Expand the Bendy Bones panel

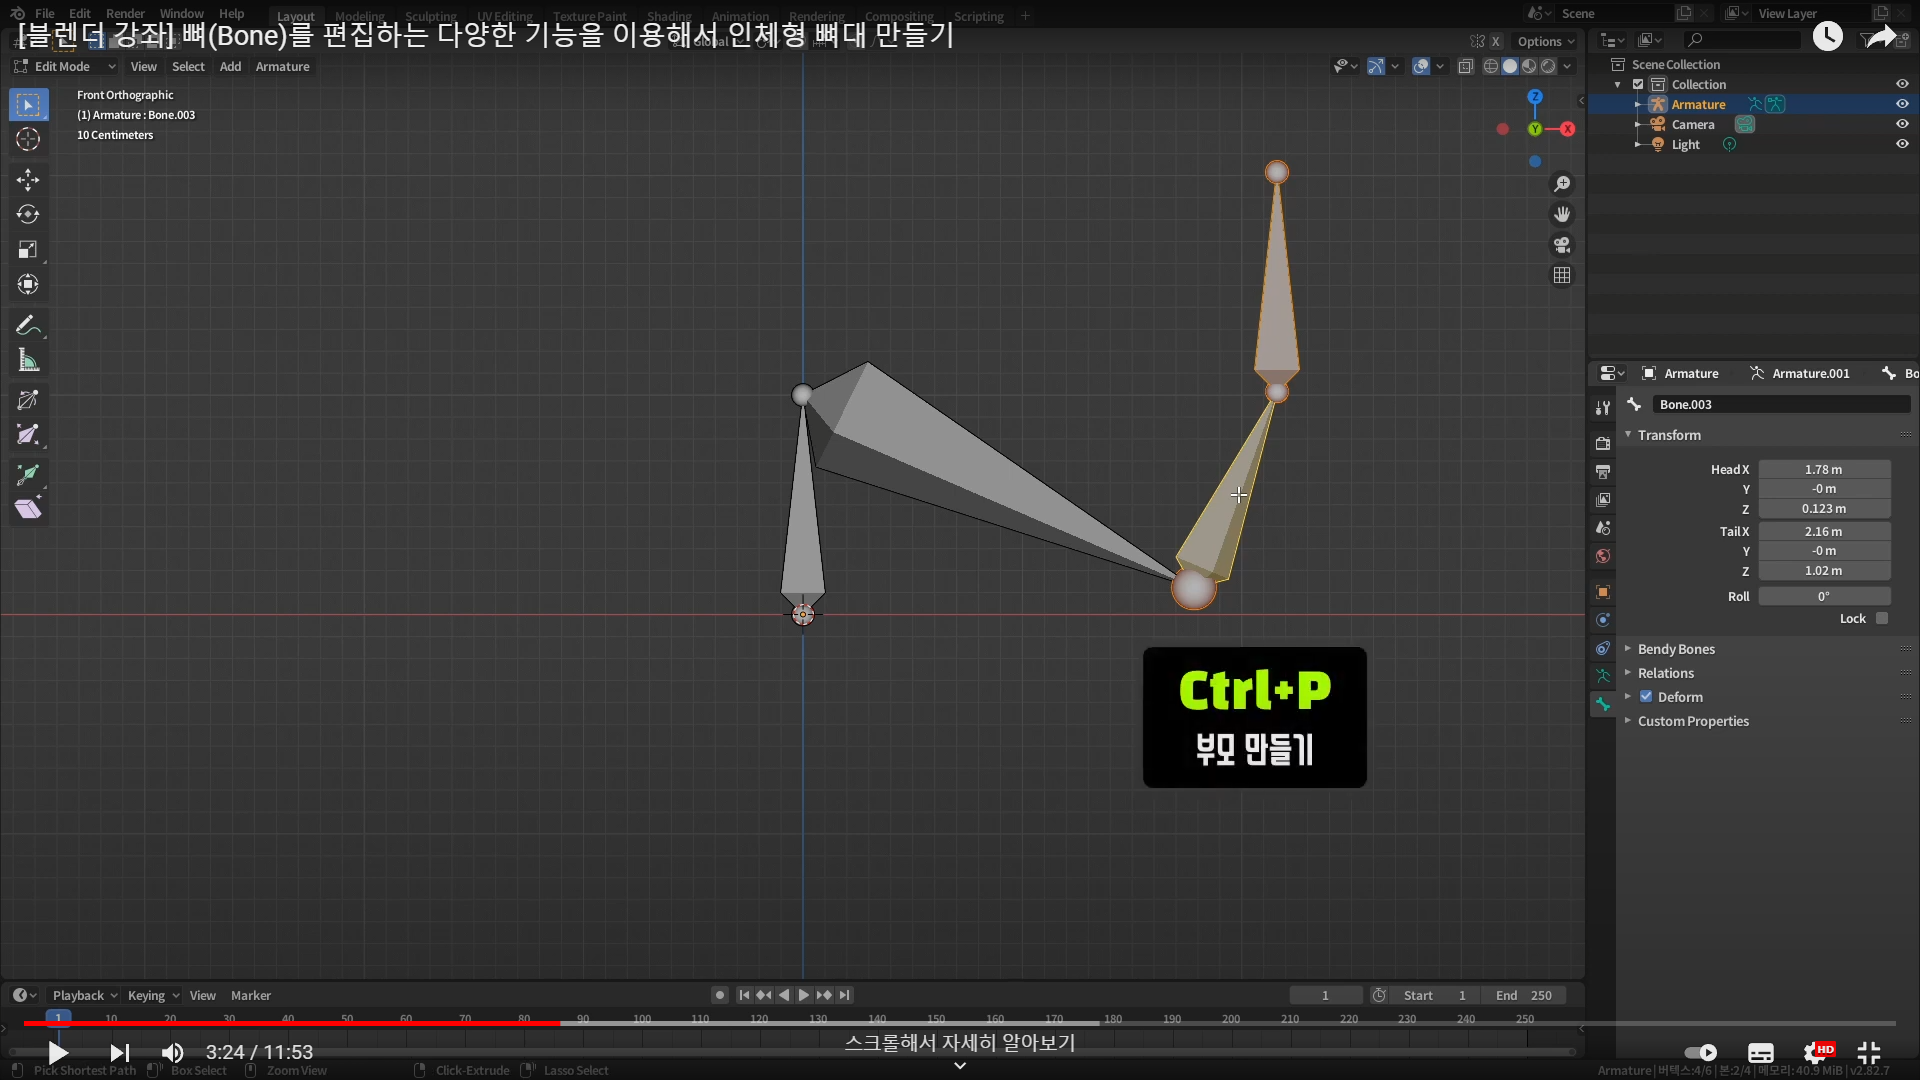pyautogui.click(x=1676, y=649)
